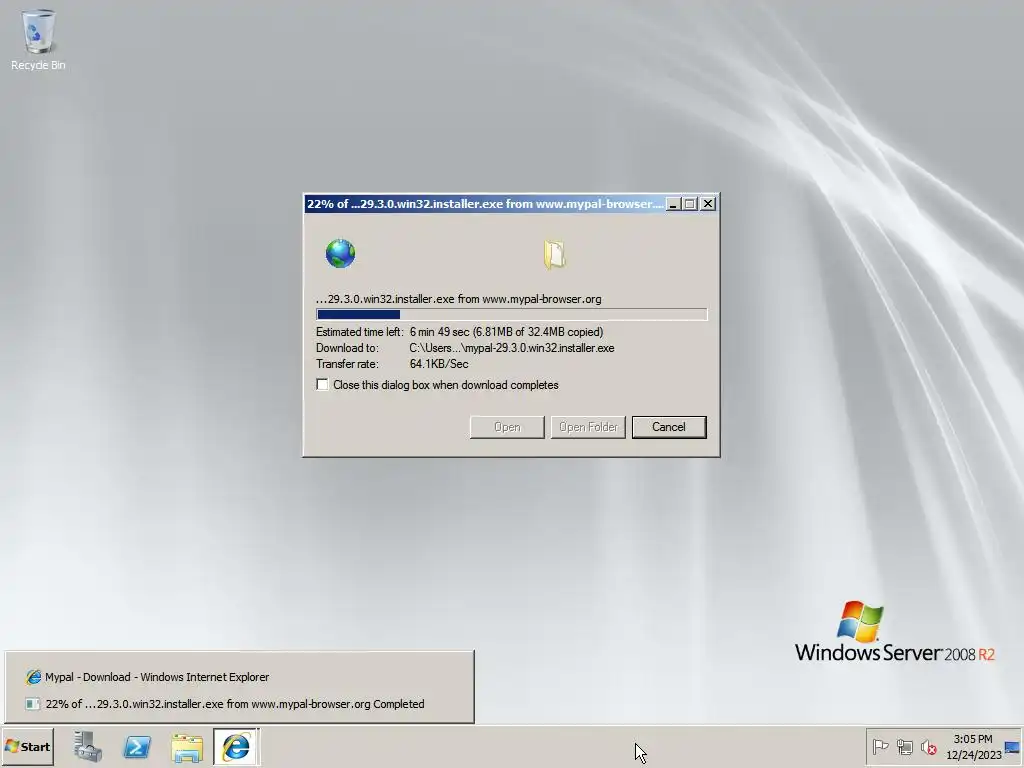Click the 3:05 PM clock in the tray
The height and width of the screenshot is (768, 1024).
(x=972, y=739)
